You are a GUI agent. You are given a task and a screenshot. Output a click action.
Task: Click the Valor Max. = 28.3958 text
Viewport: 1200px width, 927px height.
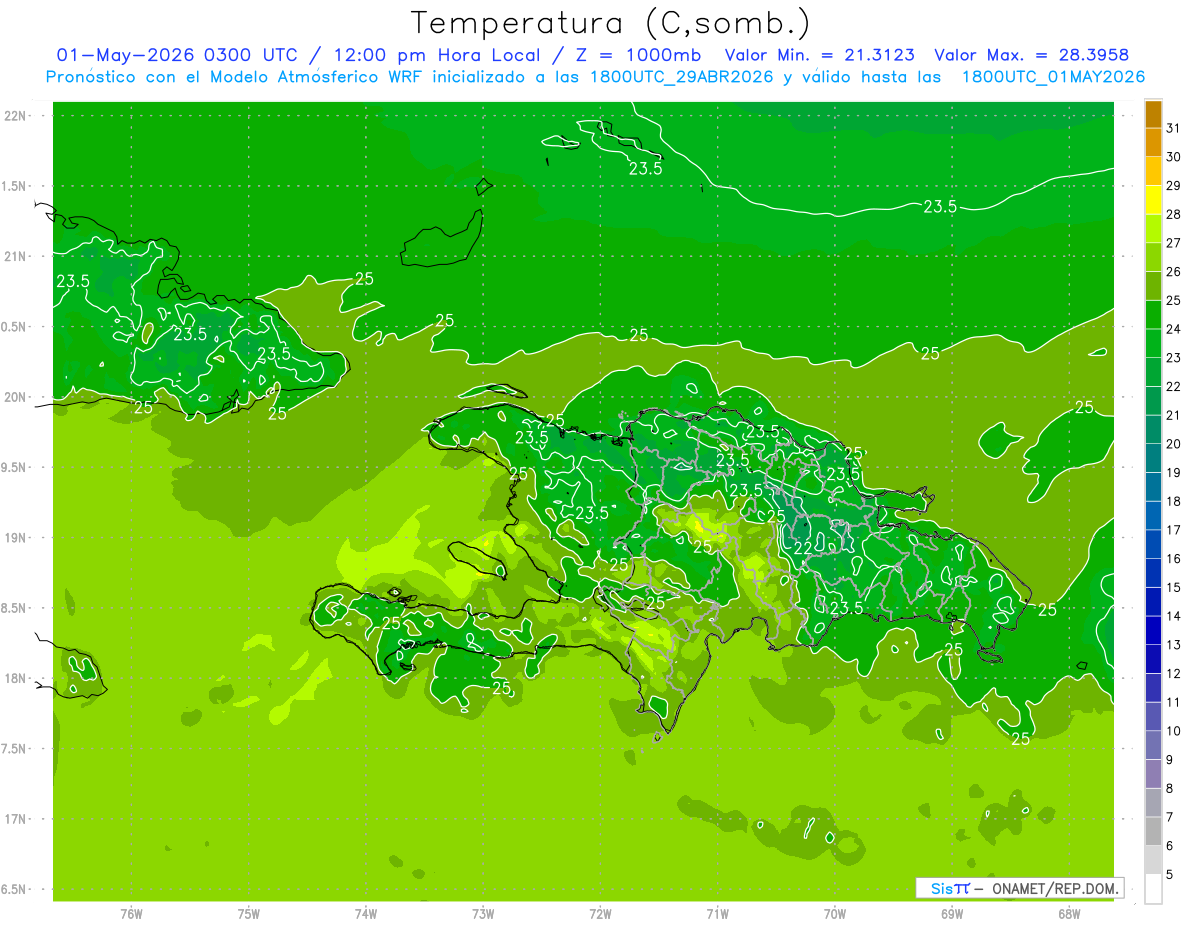coord(1032,55)
